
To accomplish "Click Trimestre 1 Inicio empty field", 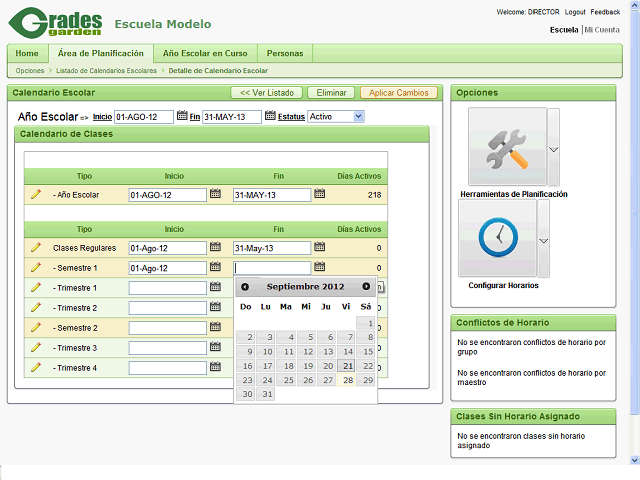I will (x=168, y=288).
